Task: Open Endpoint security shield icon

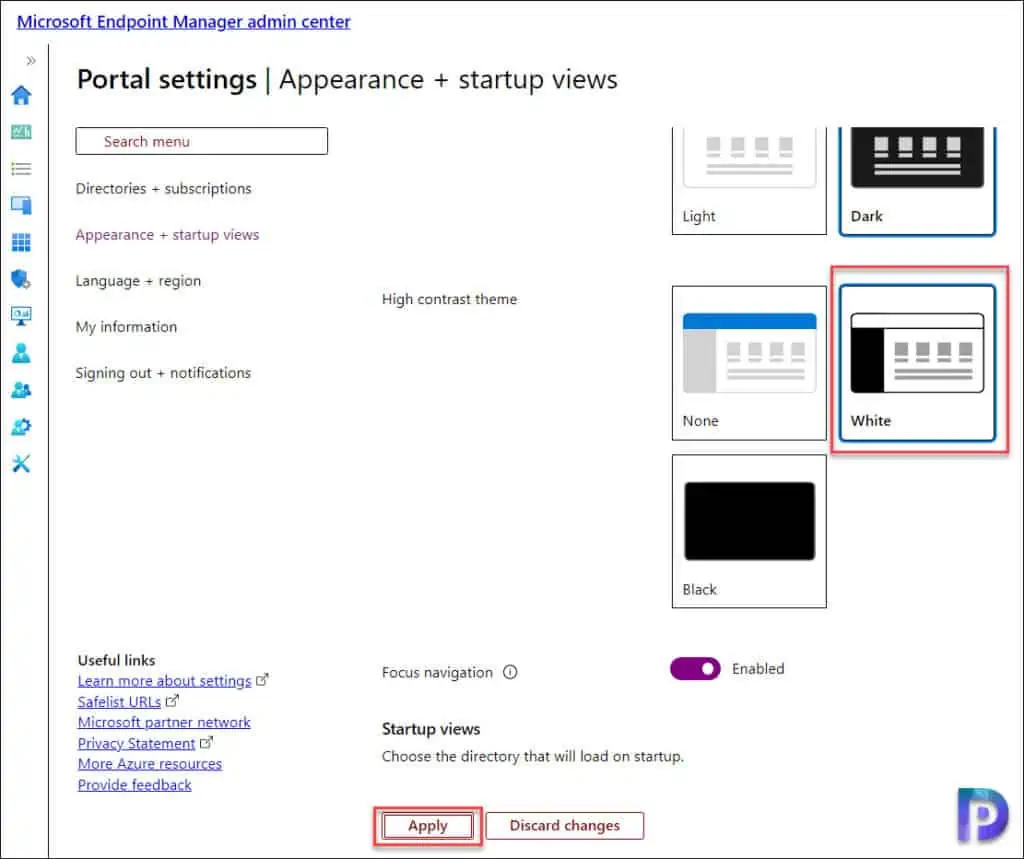Action: [x=21, y=279]
